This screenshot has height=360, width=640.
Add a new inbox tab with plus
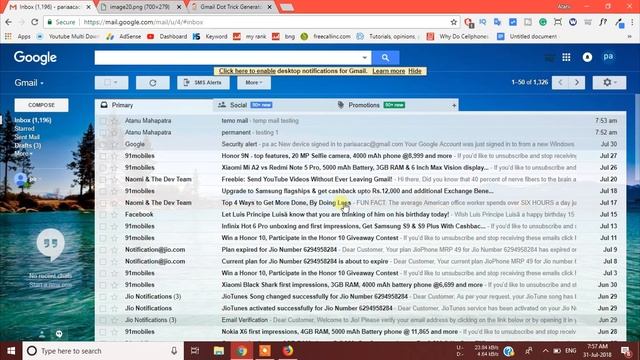click(454, 105)
